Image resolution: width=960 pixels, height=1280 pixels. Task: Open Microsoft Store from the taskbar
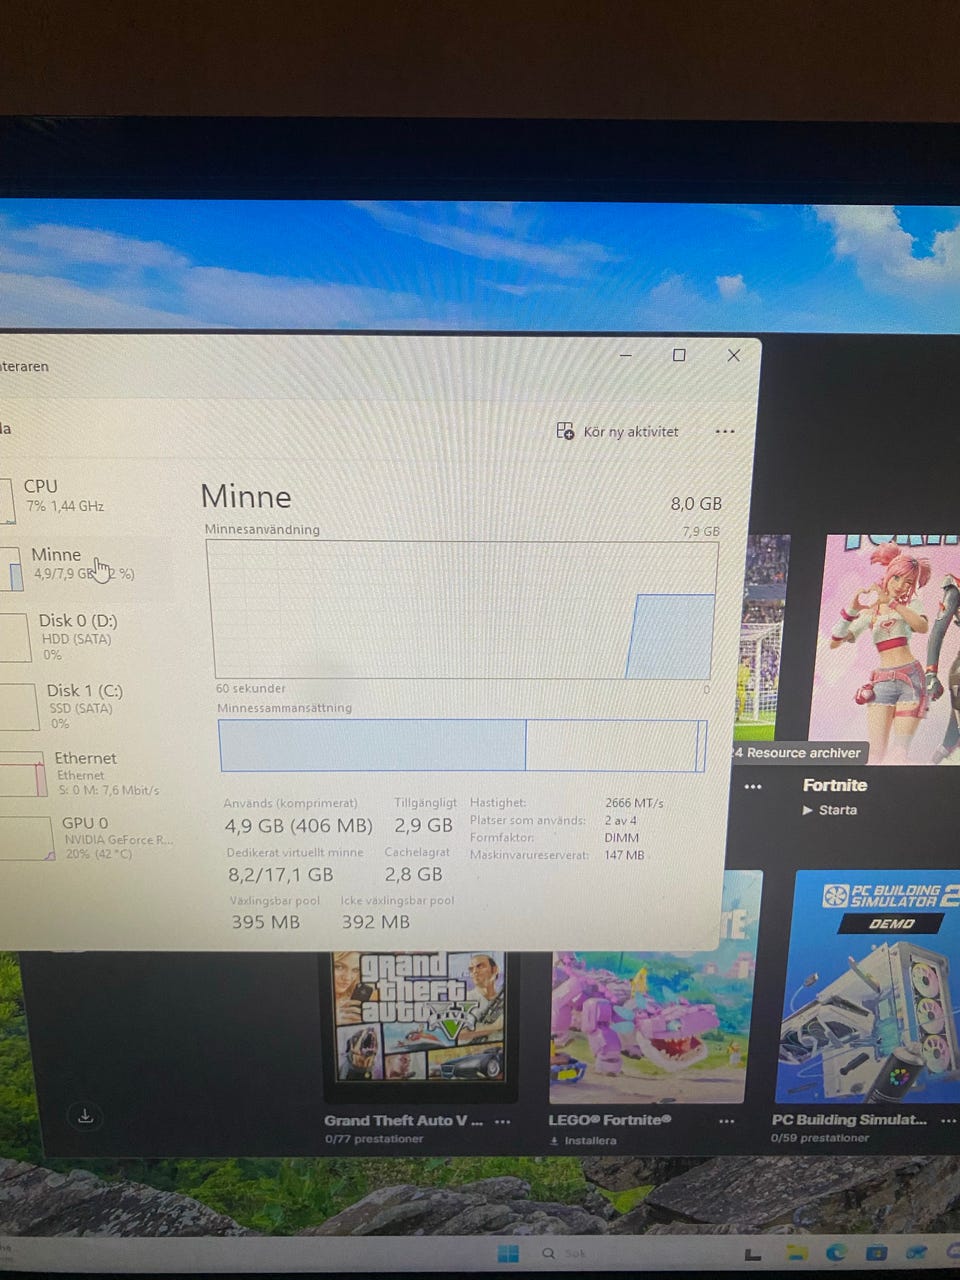pos(876,1253)
